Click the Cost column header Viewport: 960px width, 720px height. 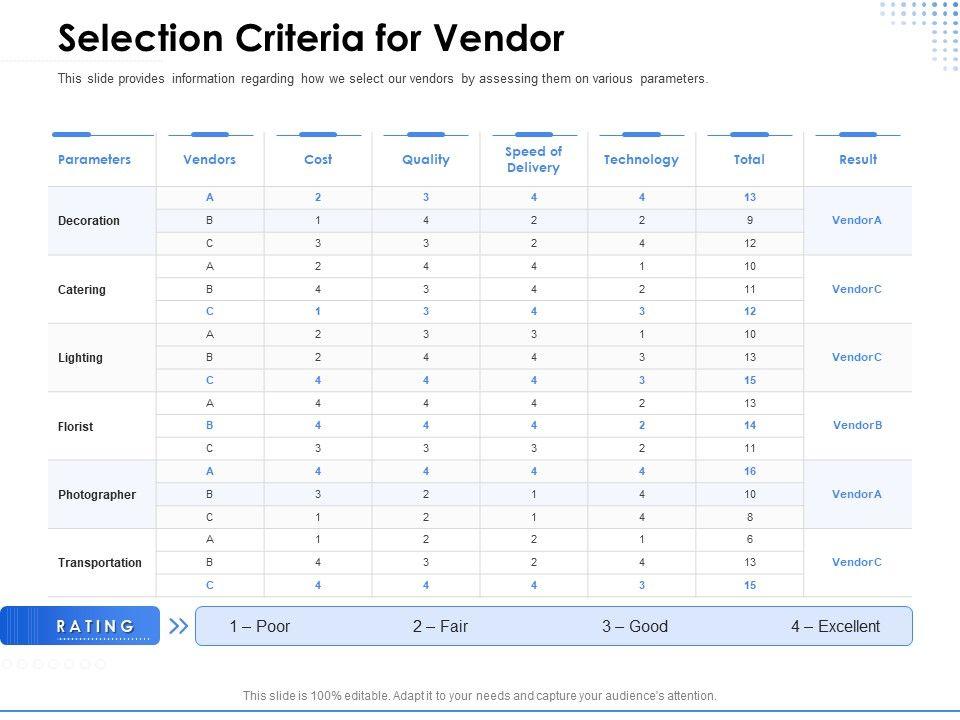318,159
